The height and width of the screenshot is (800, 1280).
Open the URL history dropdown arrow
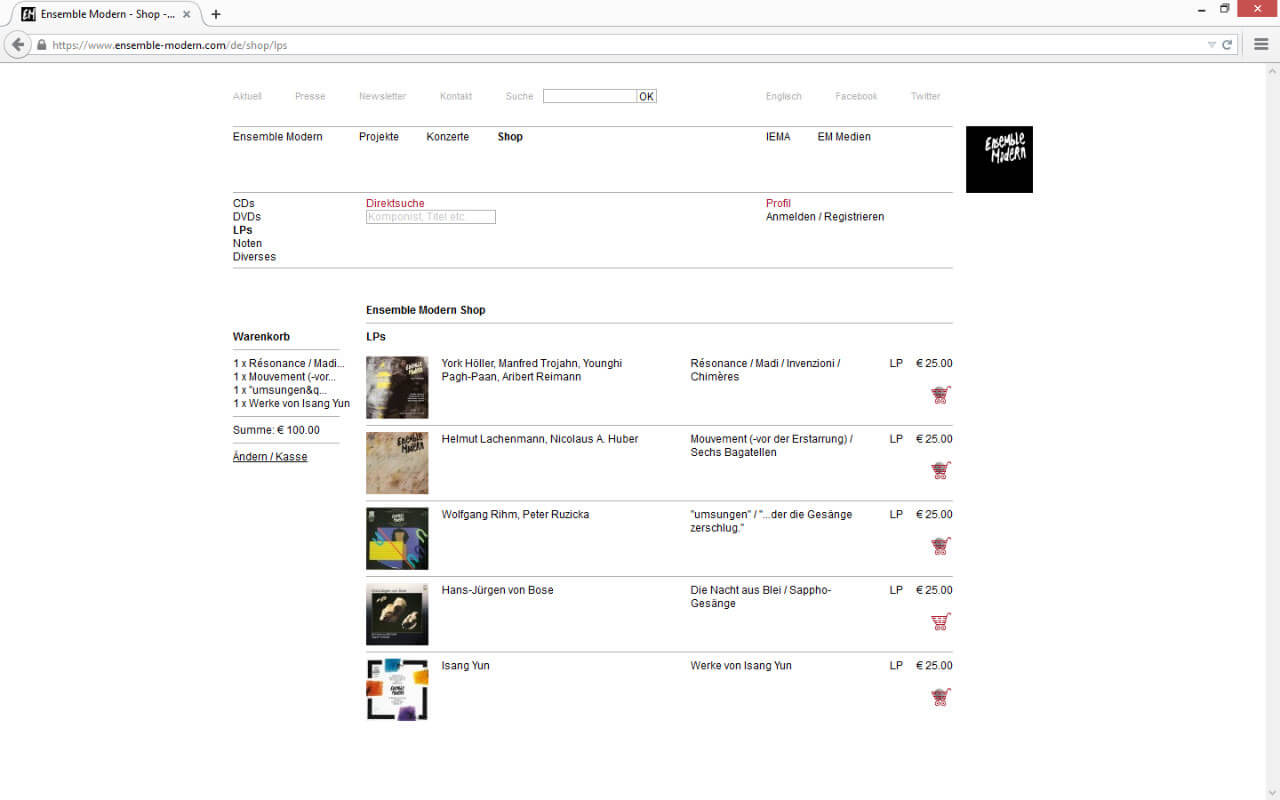click(x=1212, y=45)
